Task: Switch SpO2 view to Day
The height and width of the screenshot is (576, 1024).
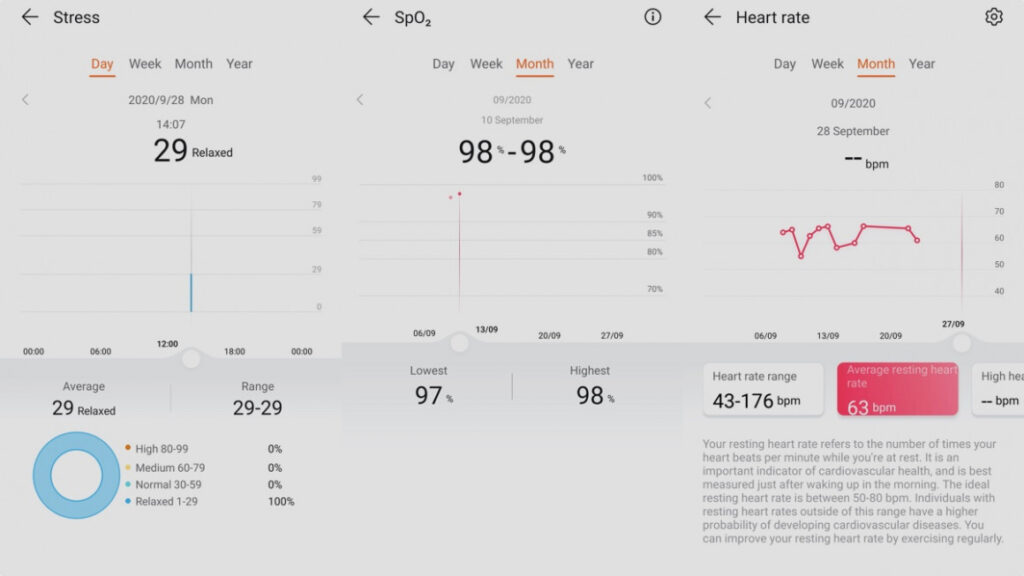Action: tap(444, 64)
